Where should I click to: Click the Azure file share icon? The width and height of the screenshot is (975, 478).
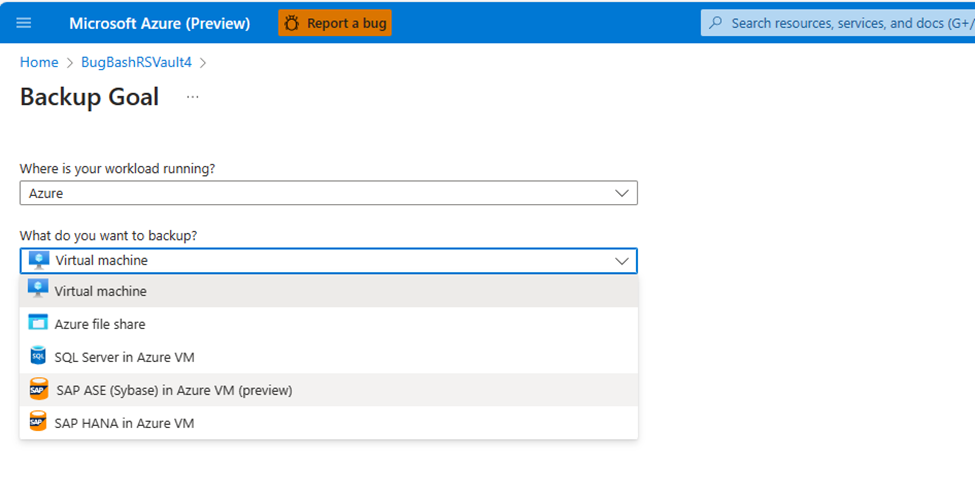coord(38,323)
